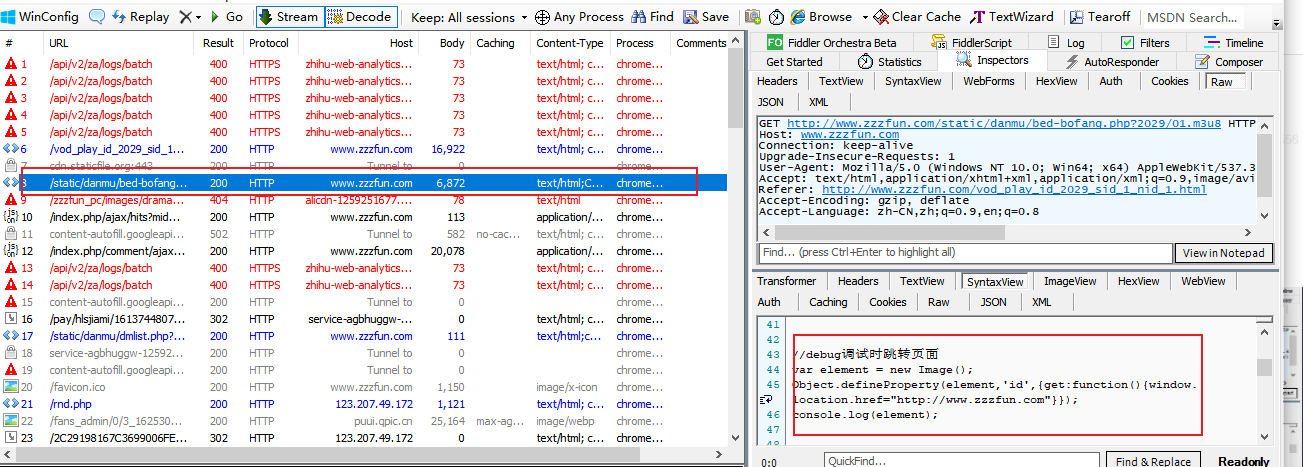Save sessions with Save button
Image resolution: width=1303 pixels, height=467 pixels.
[x=706, y=17]
